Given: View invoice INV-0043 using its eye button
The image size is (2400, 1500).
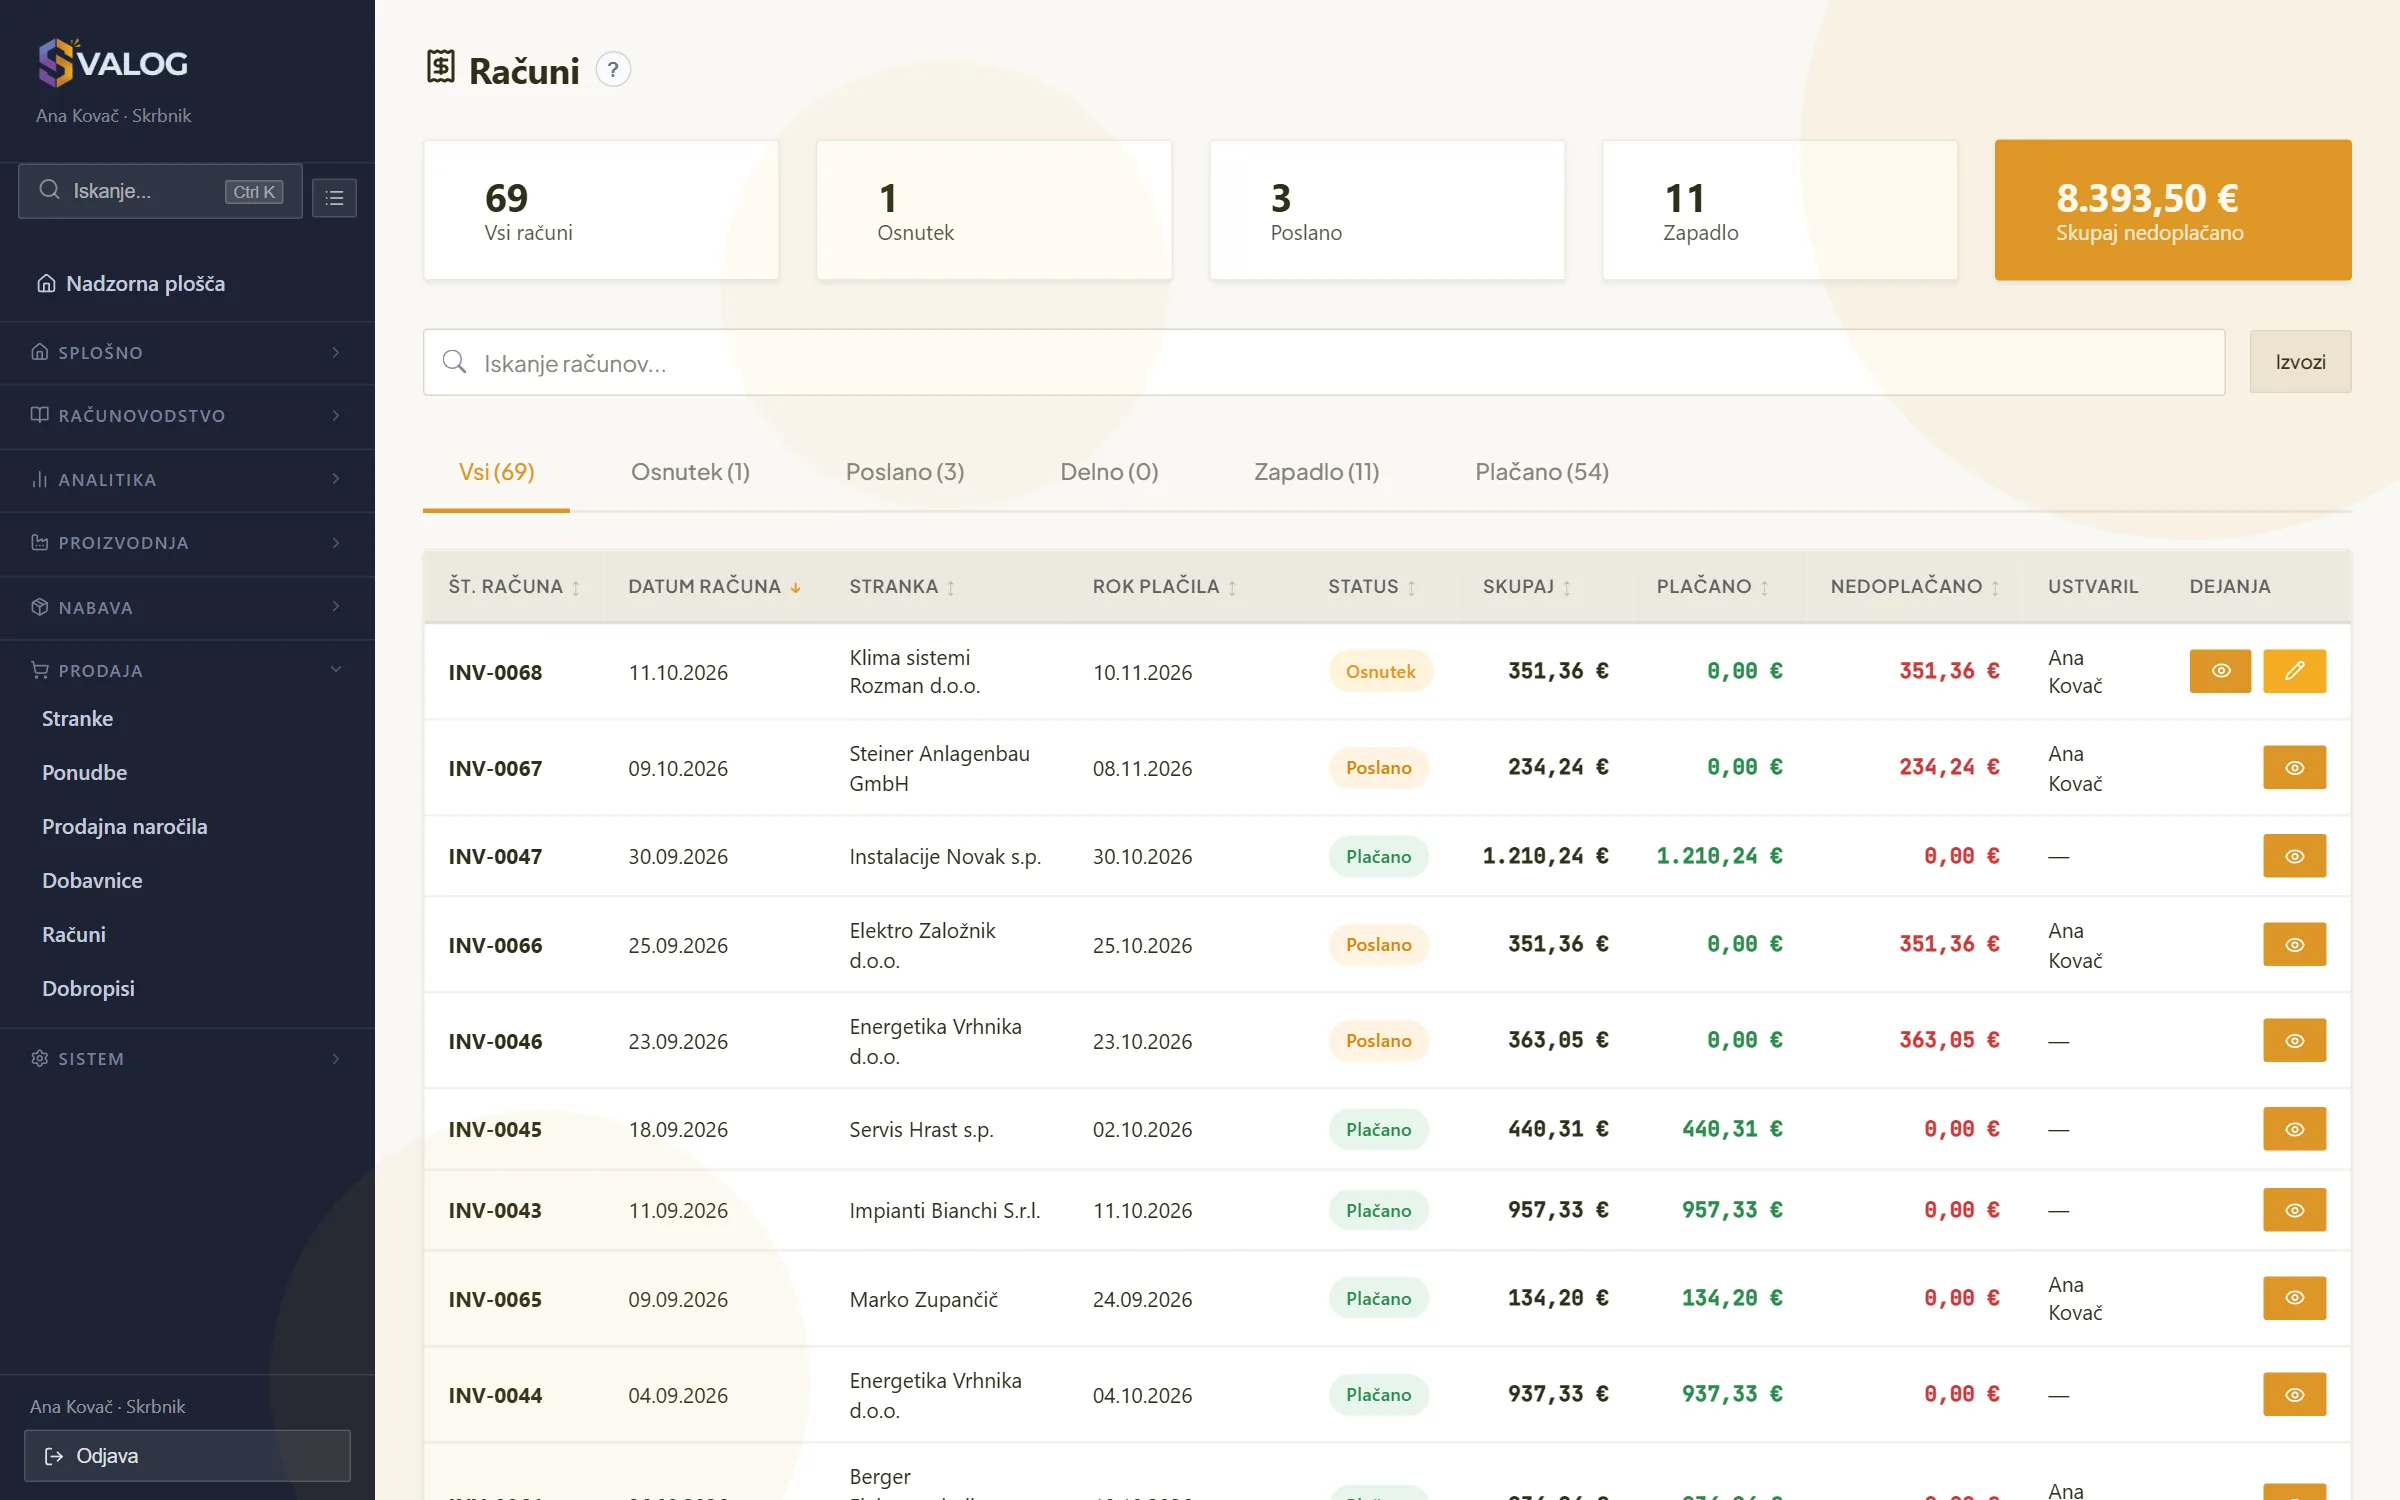Looking at the screenshot, I should pos(2295,1210).
